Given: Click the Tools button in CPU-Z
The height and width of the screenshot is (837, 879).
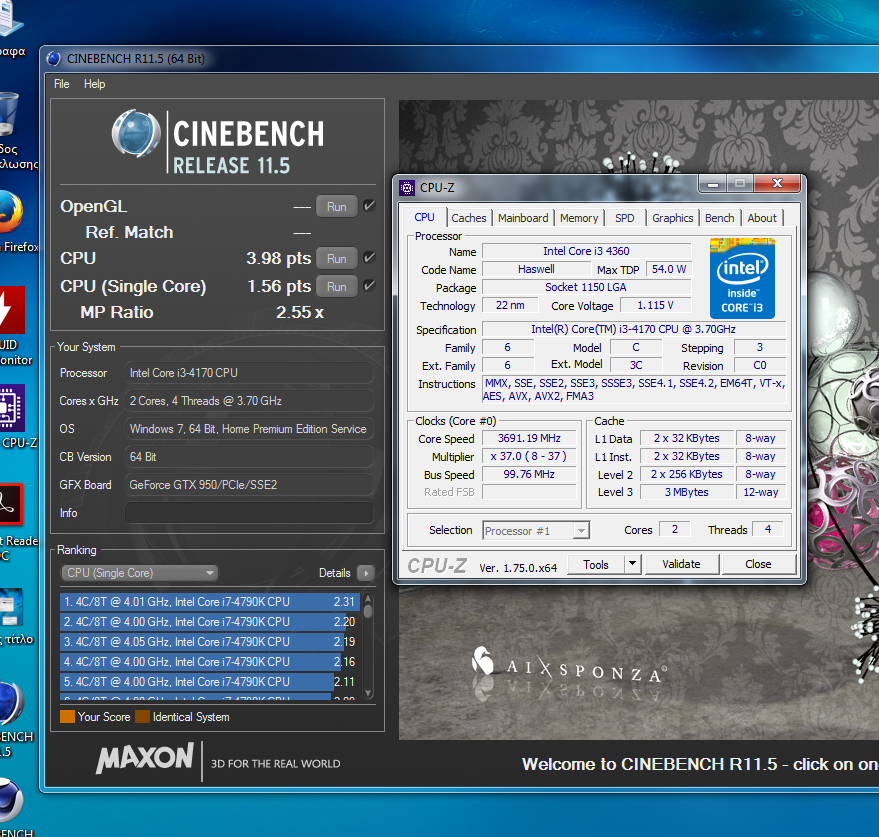Looking at the screenshot, I should coord(595,565).
